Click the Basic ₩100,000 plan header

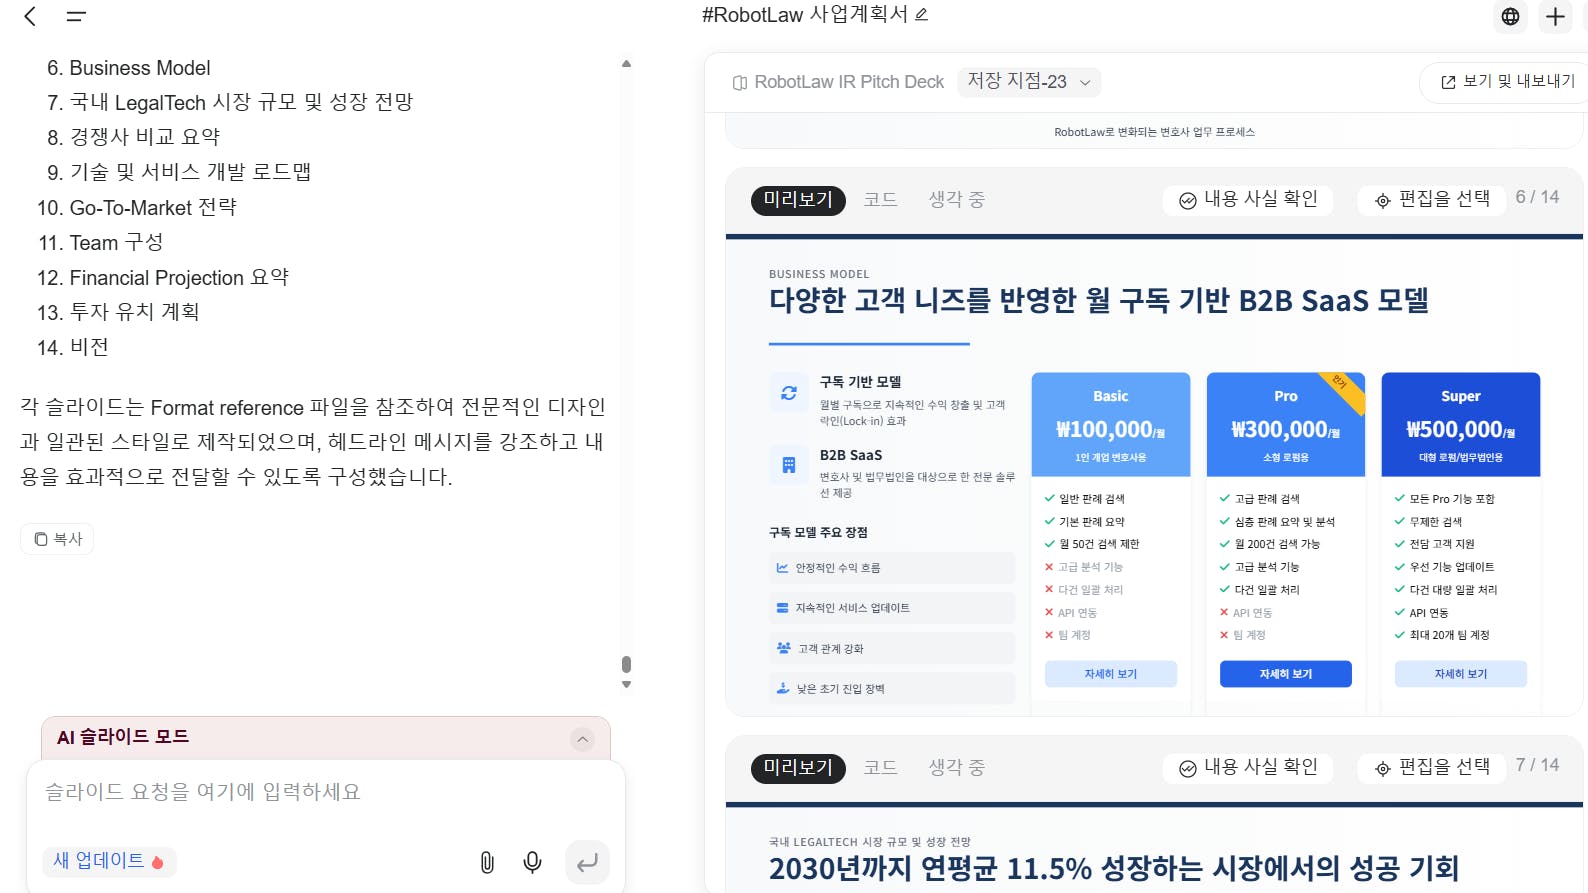click(1110, 425)
